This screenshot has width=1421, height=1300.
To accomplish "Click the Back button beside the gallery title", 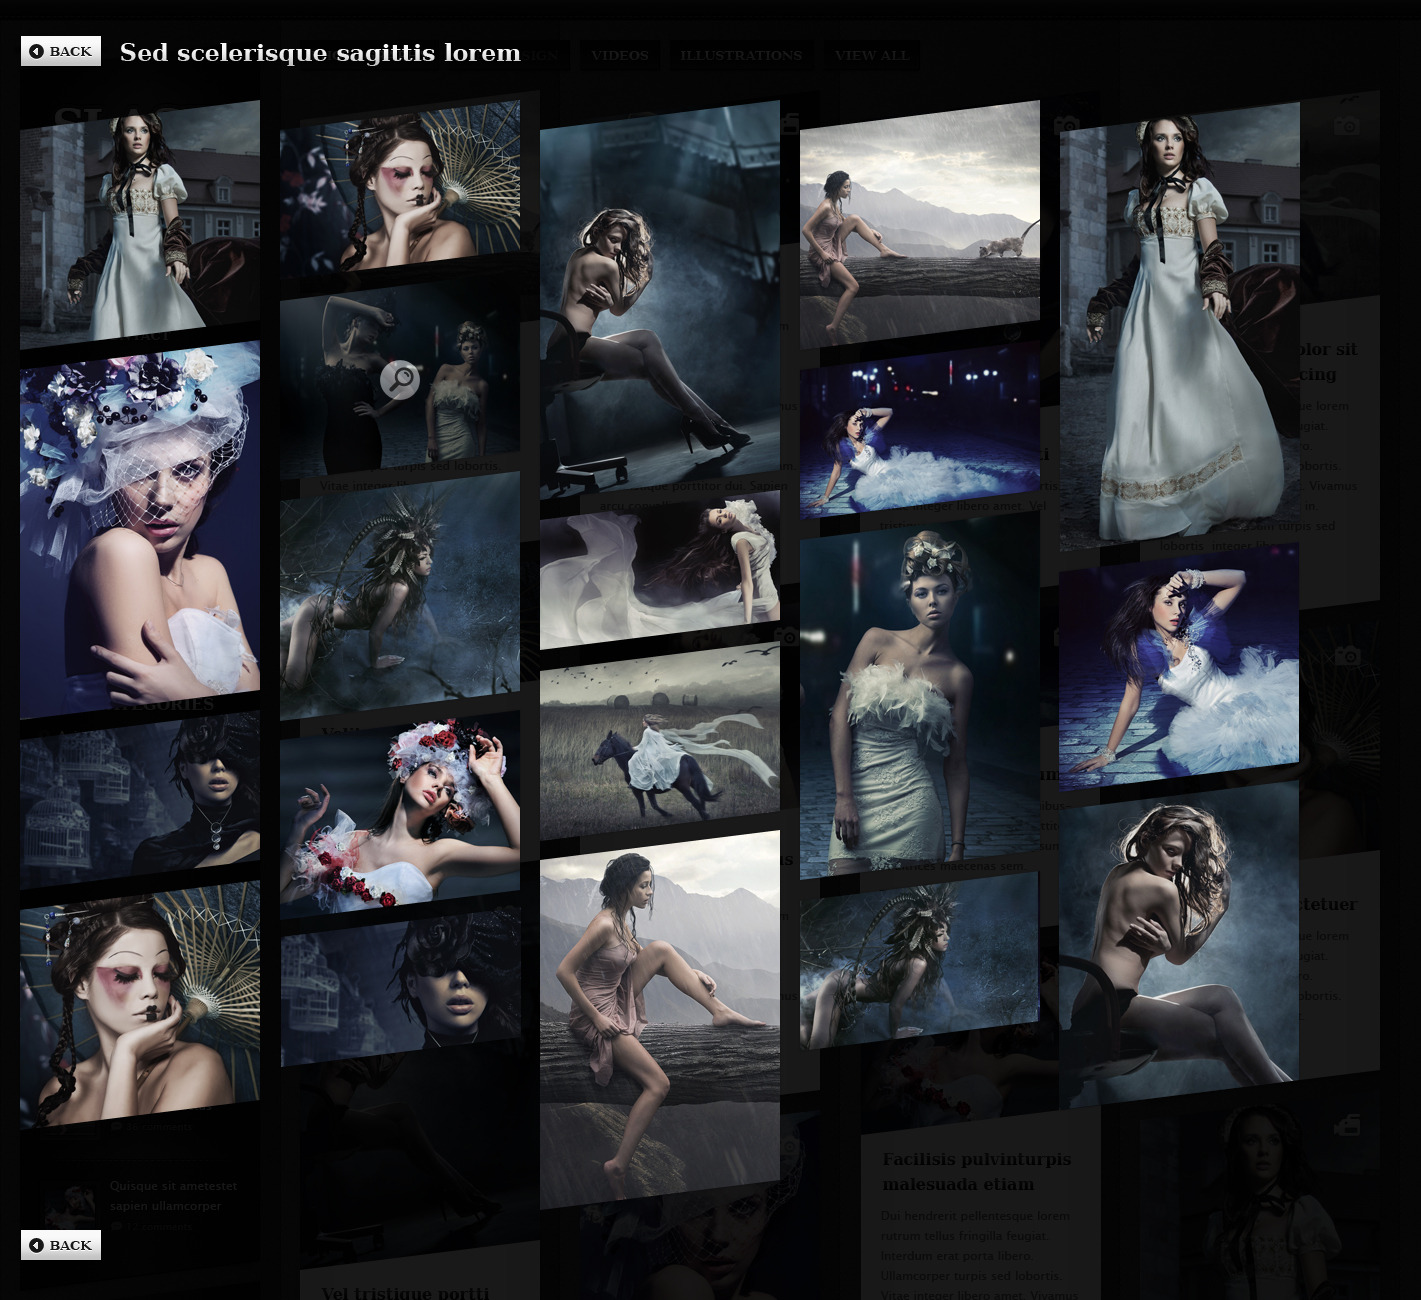I will point(61,51).
